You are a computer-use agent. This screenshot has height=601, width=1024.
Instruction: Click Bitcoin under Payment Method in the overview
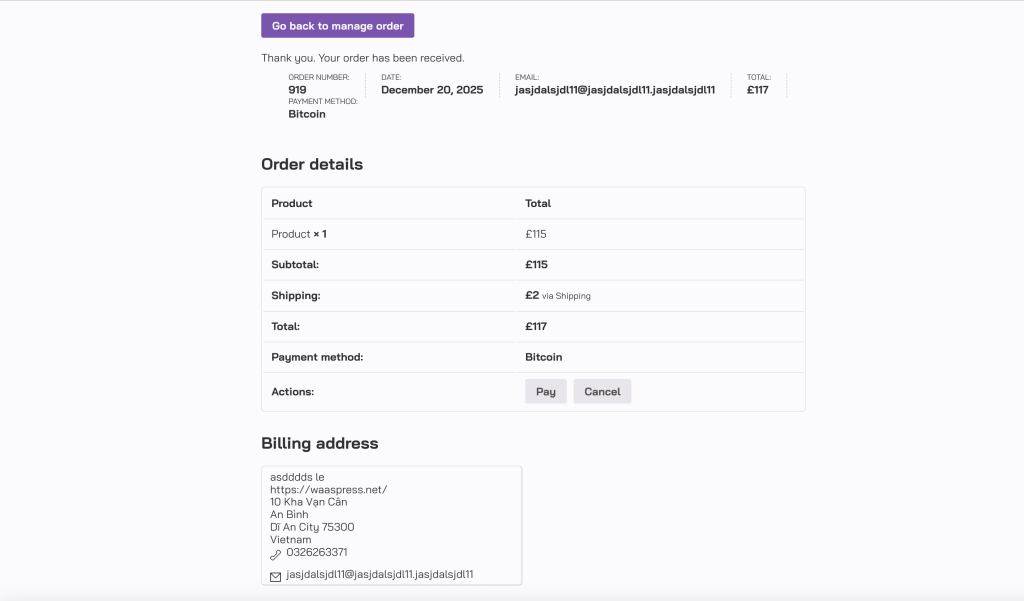pos(307,114)
